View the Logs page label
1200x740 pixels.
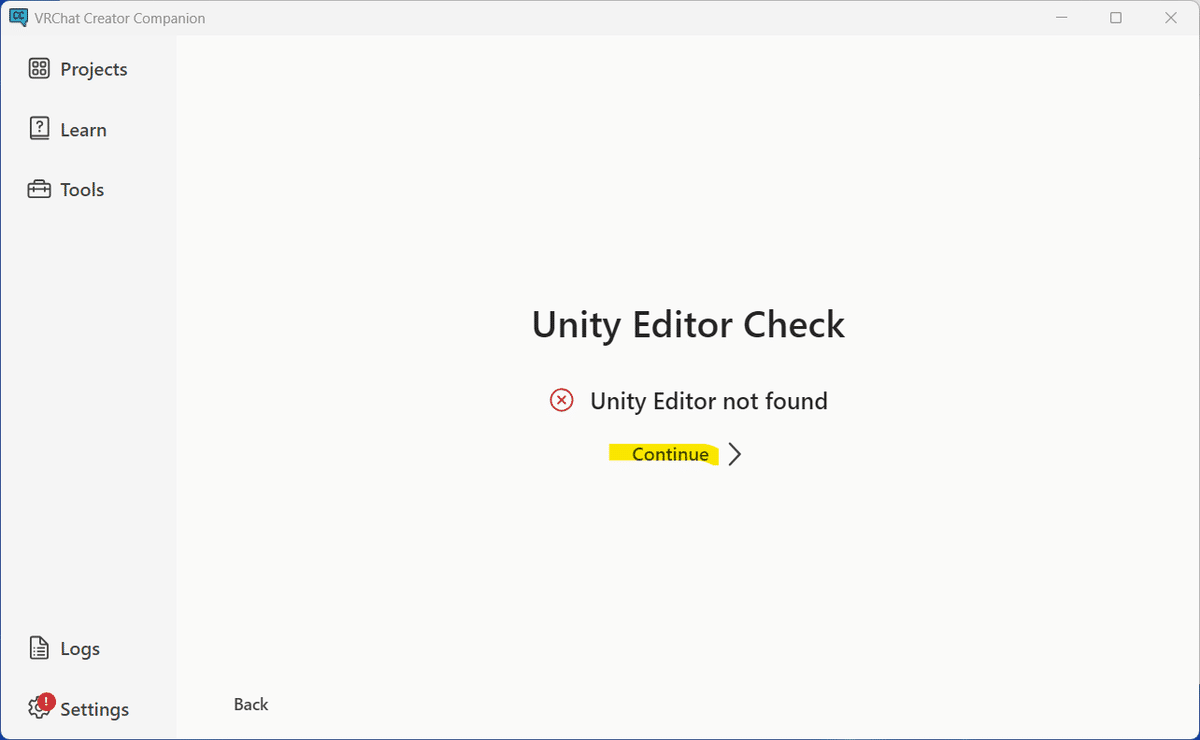point(80,649)
